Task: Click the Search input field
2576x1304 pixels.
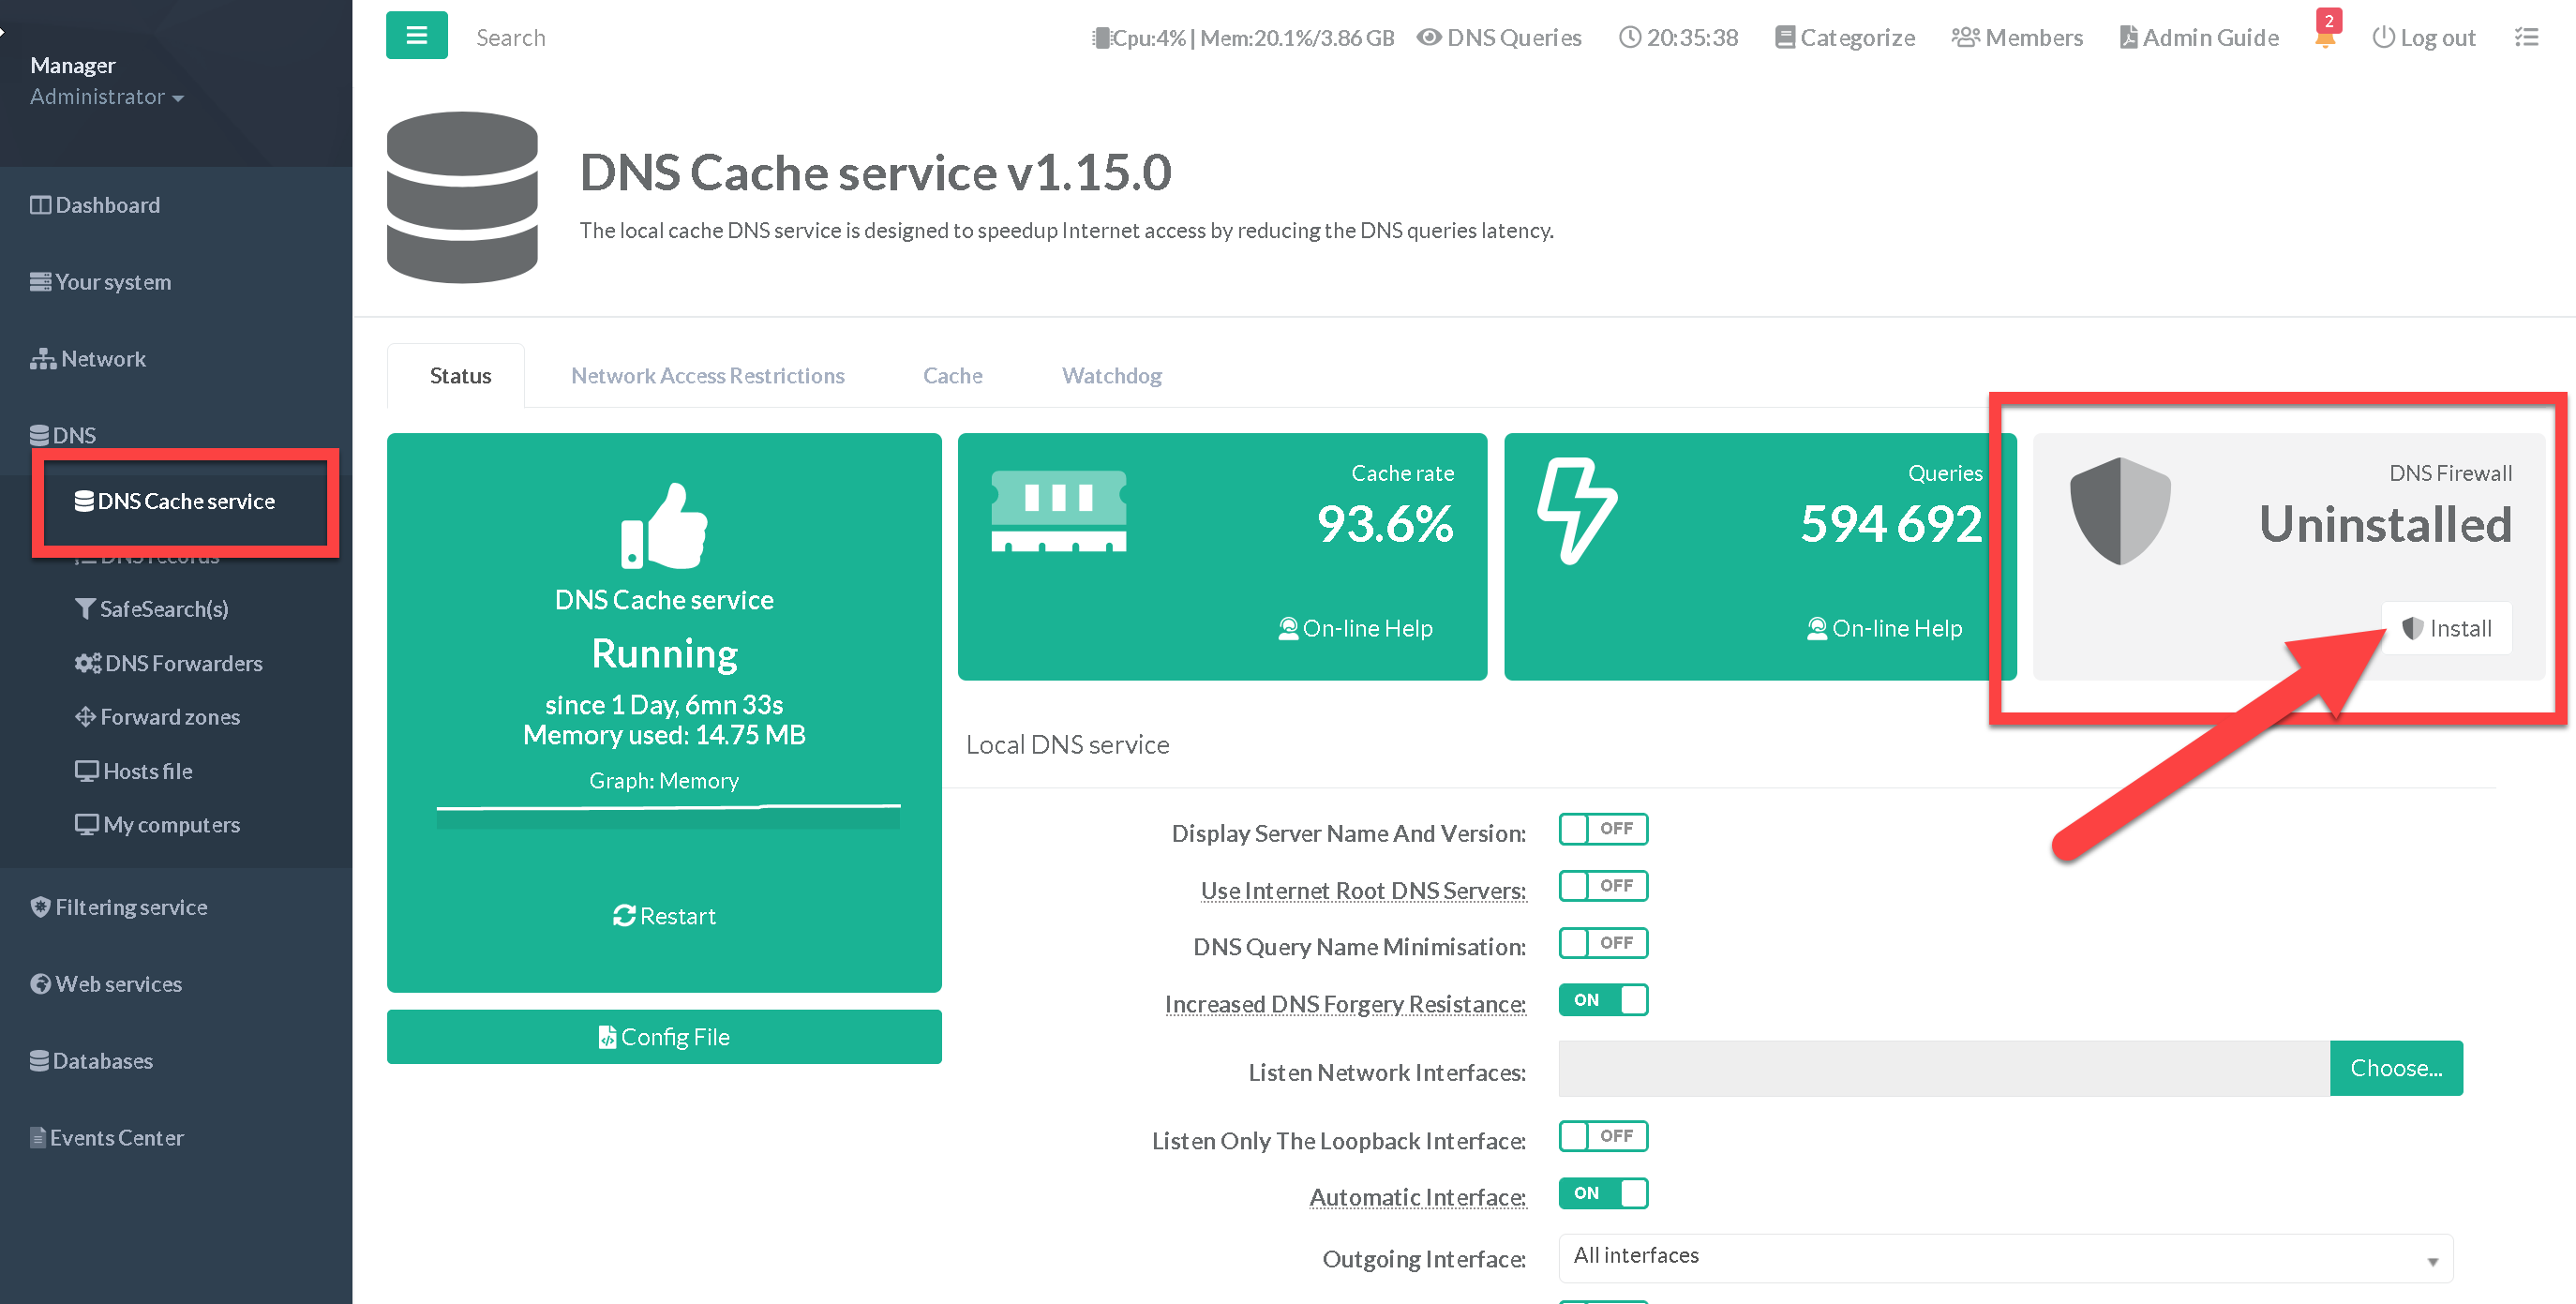Action: 511,37
